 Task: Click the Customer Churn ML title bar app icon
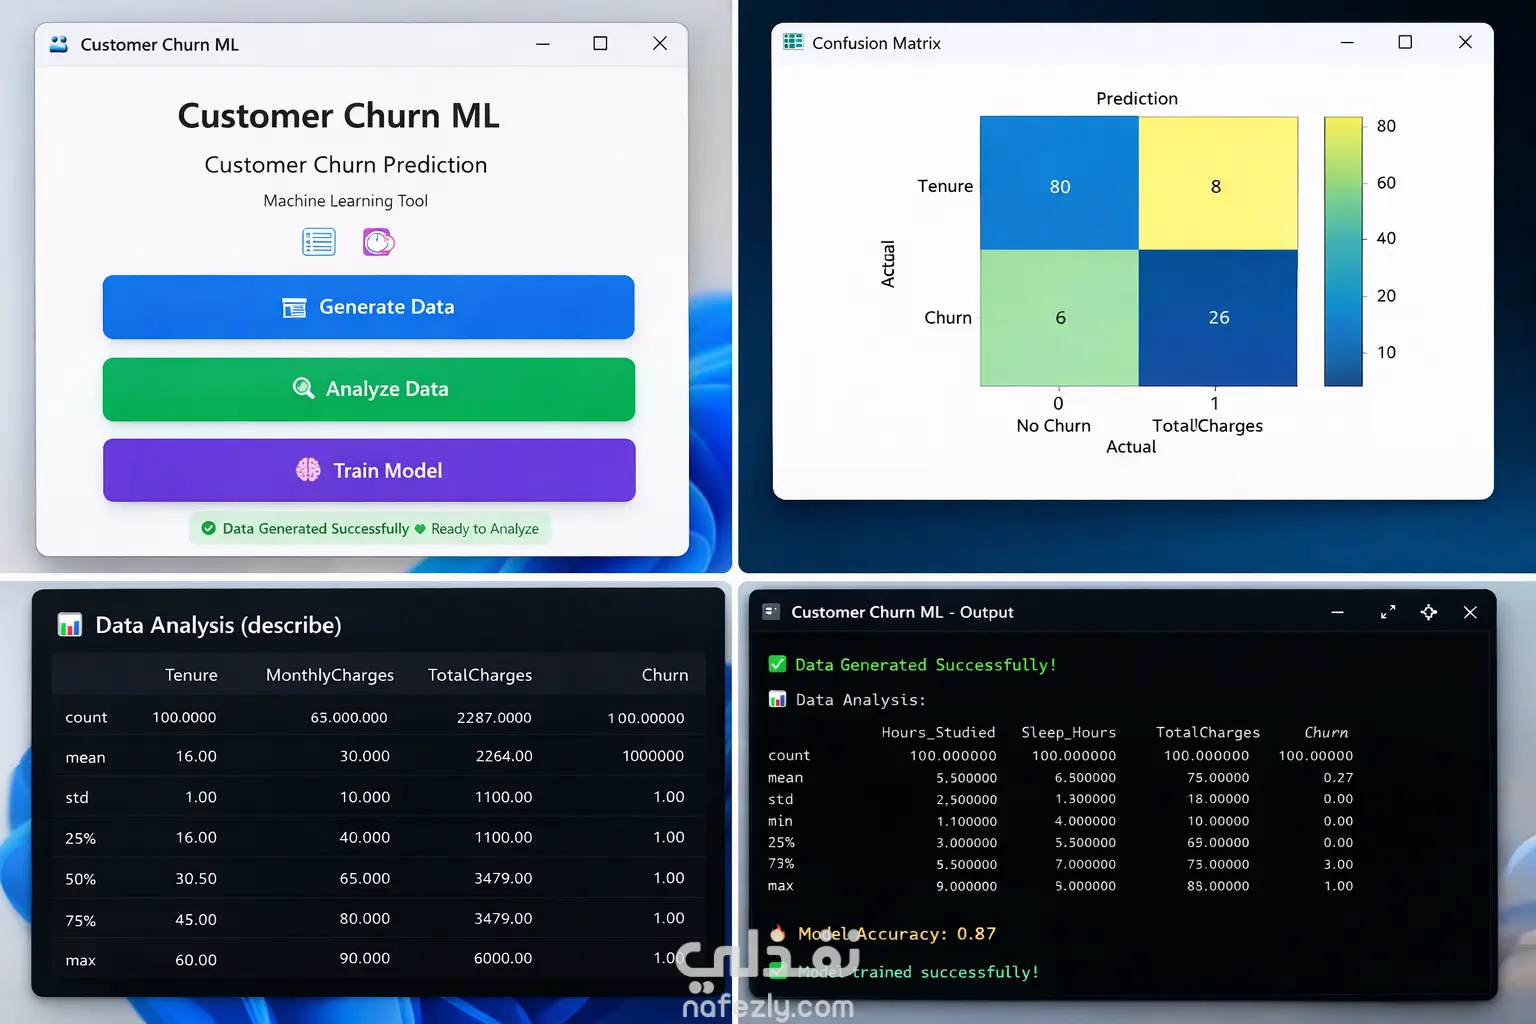tap(59, 44)
